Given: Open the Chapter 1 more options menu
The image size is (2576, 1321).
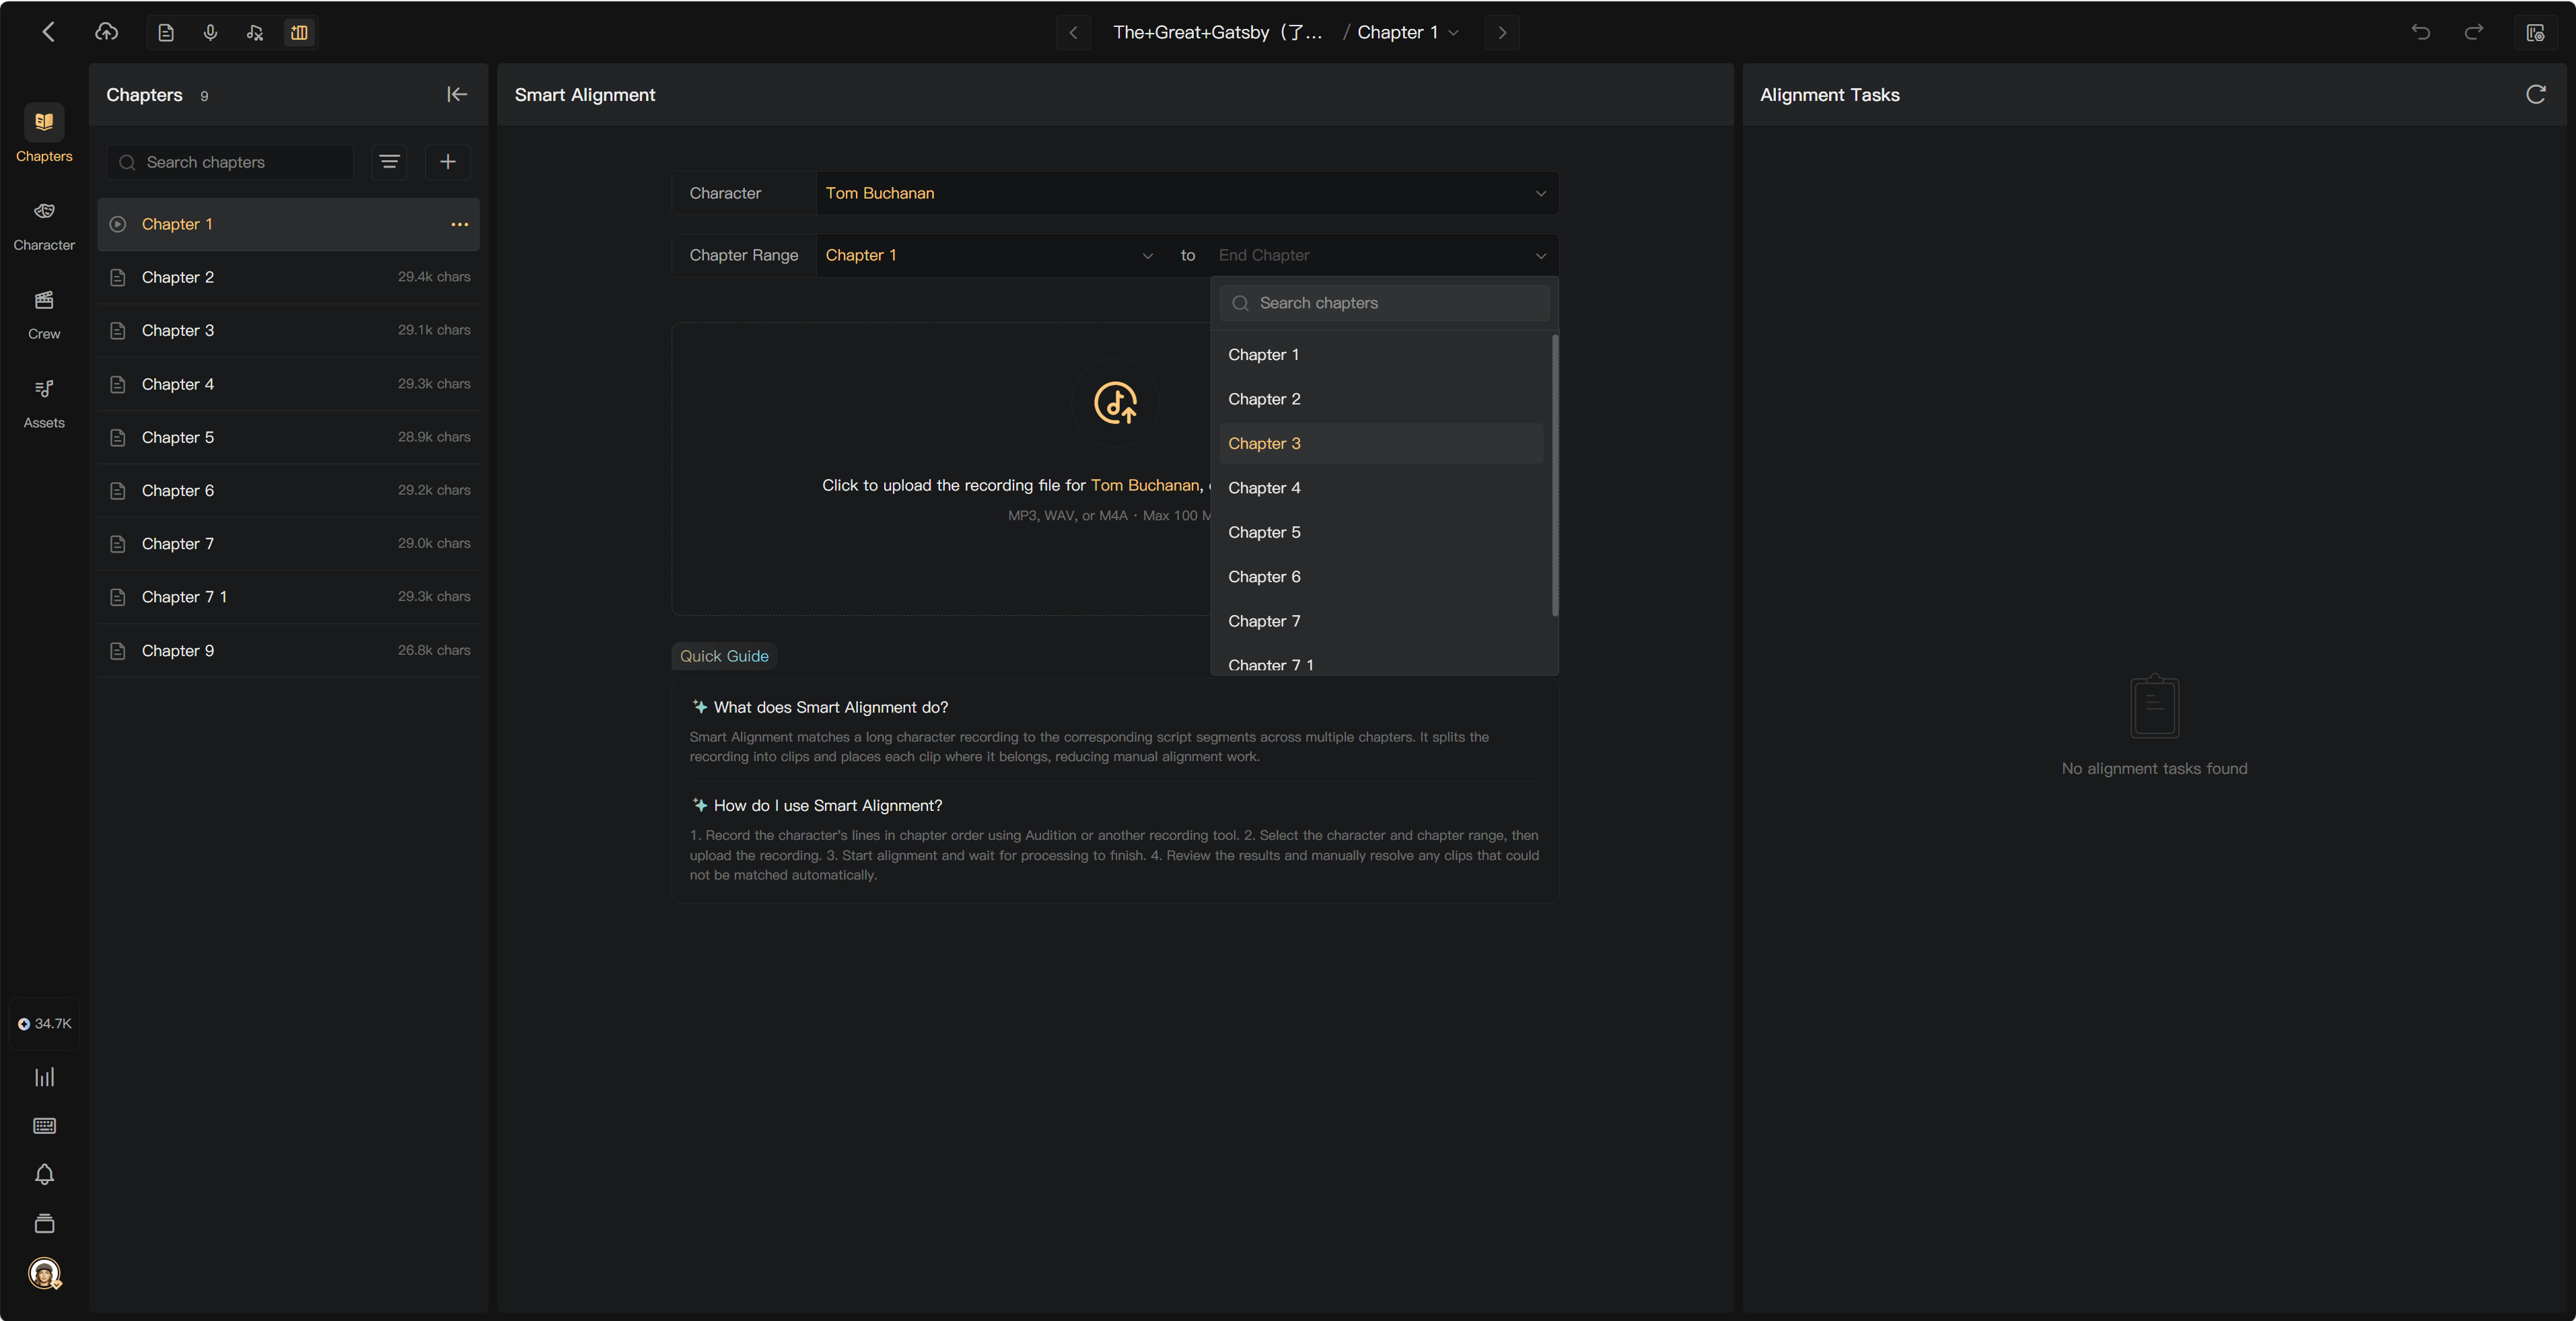Looking at the screenshot, I should click(x=459, y=224).
